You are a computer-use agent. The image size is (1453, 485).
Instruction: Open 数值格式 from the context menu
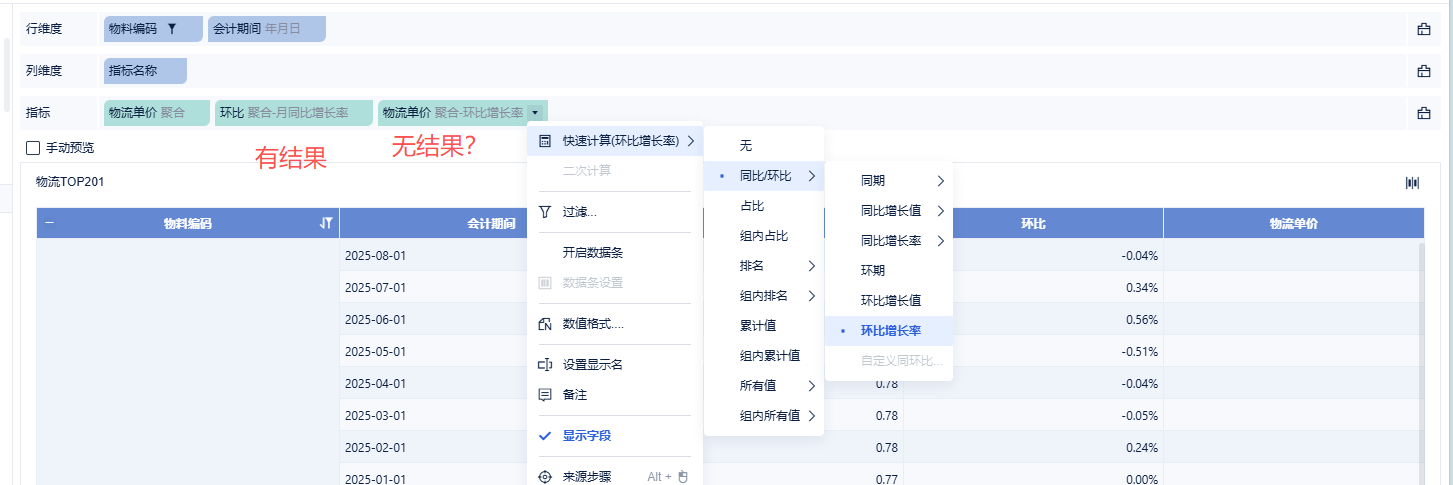point(592,324)
